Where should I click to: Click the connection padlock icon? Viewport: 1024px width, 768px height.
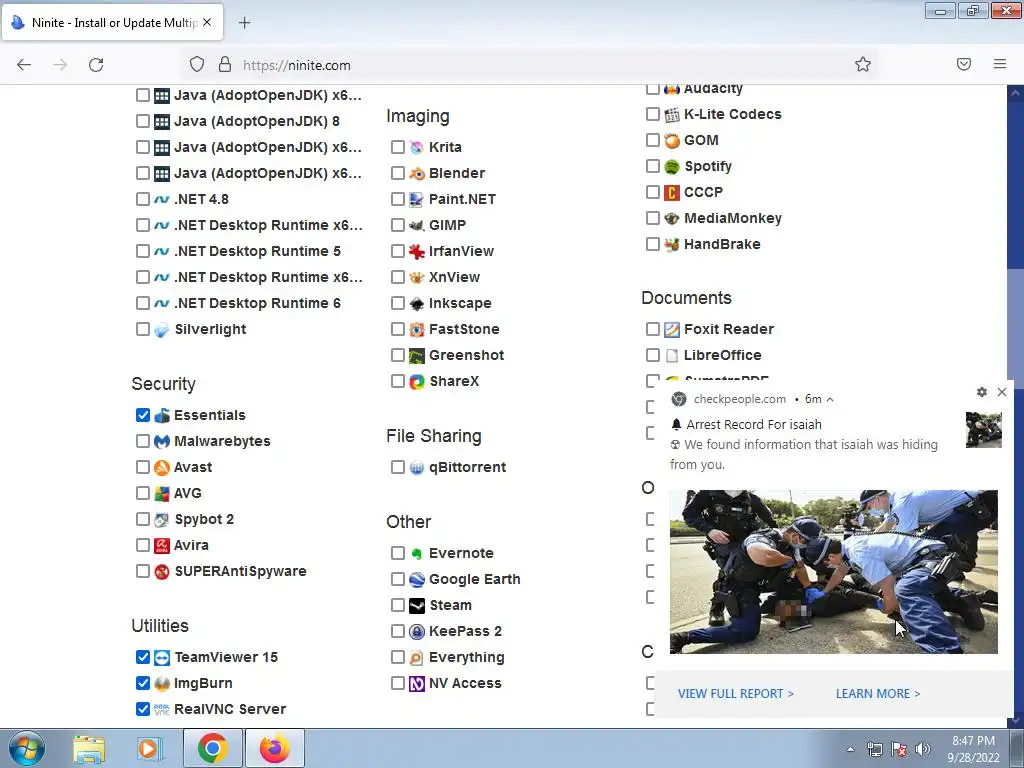pos(225,65)
